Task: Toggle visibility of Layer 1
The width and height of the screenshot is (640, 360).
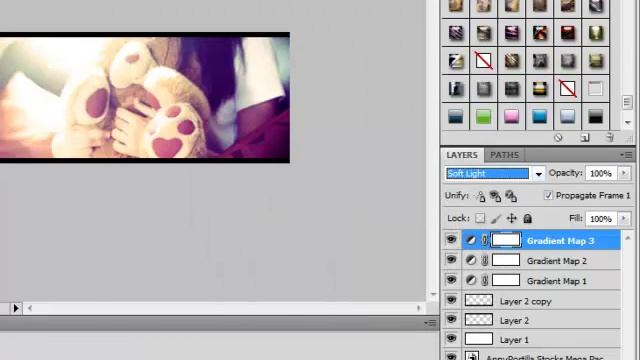Action: tap(451, 338)
